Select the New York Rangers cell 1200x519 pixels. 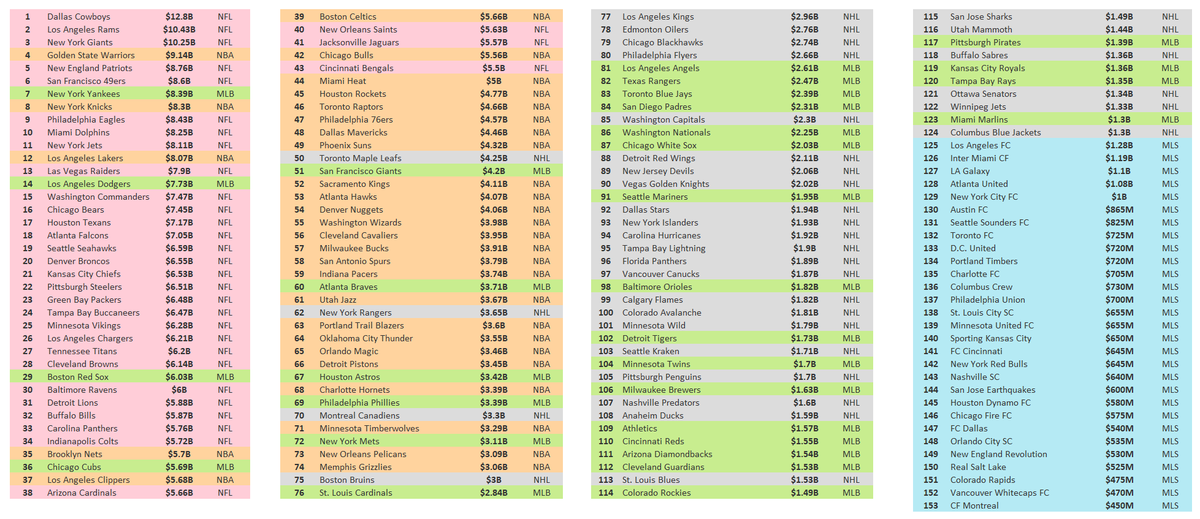[x=355, y=312]
